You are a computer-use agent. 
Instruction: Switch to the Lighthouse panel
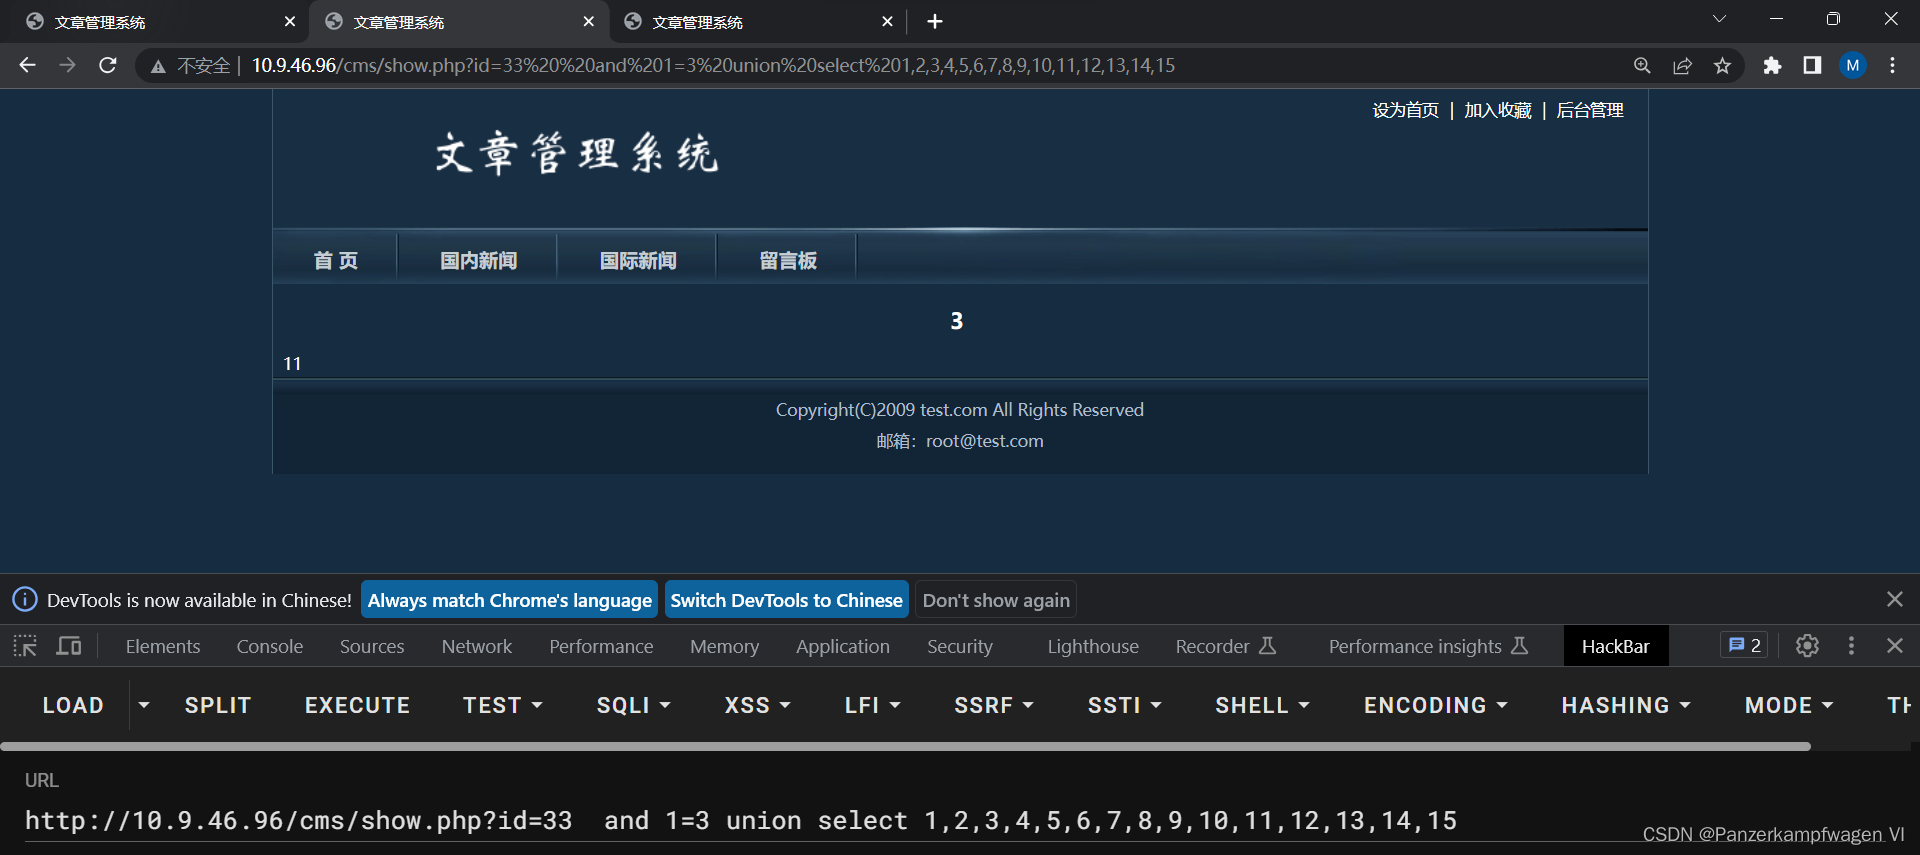click(1093, 647)
